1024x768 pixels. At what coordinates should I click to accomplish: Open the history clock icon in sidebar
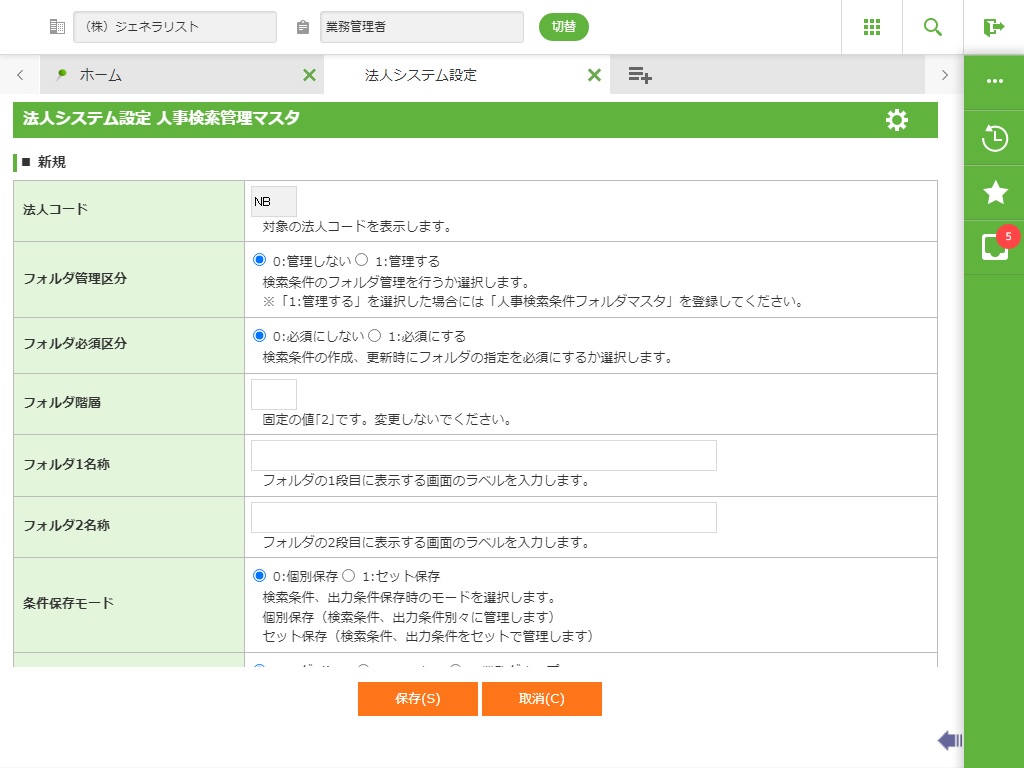click(x=994, y=138)
